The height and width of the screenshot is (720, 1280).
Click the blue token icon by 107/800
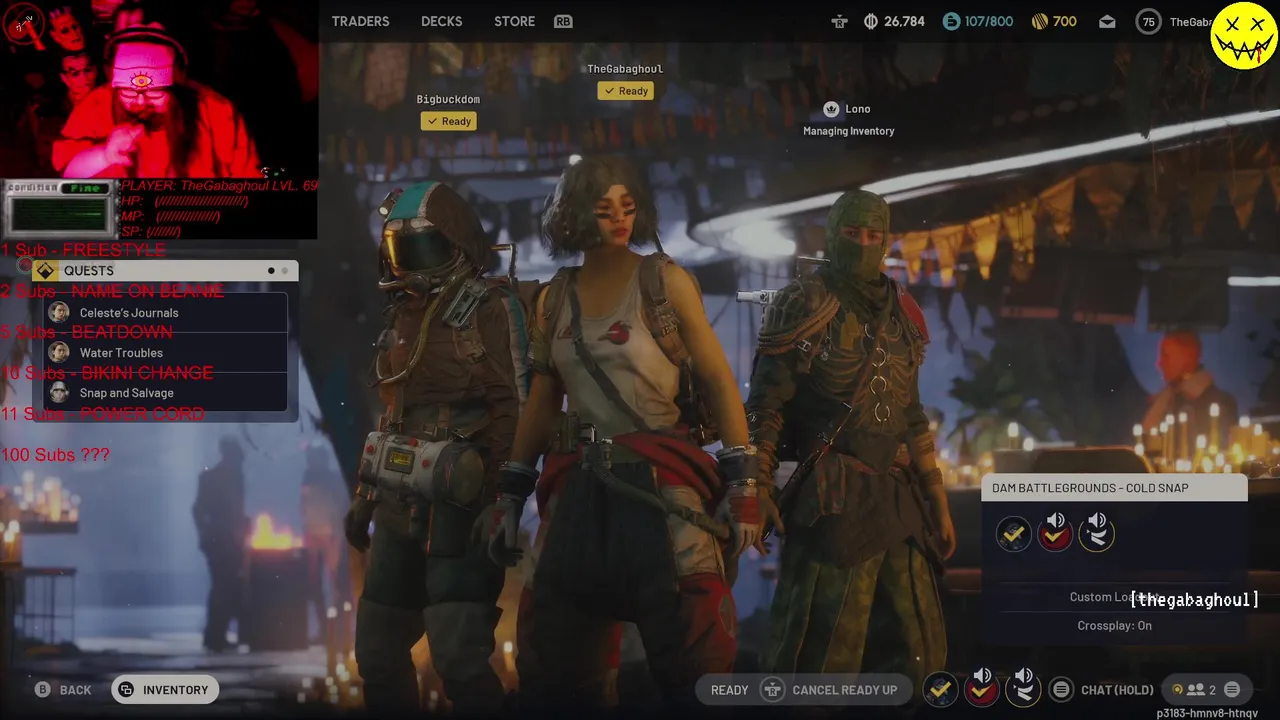click(x=951, y=21)
